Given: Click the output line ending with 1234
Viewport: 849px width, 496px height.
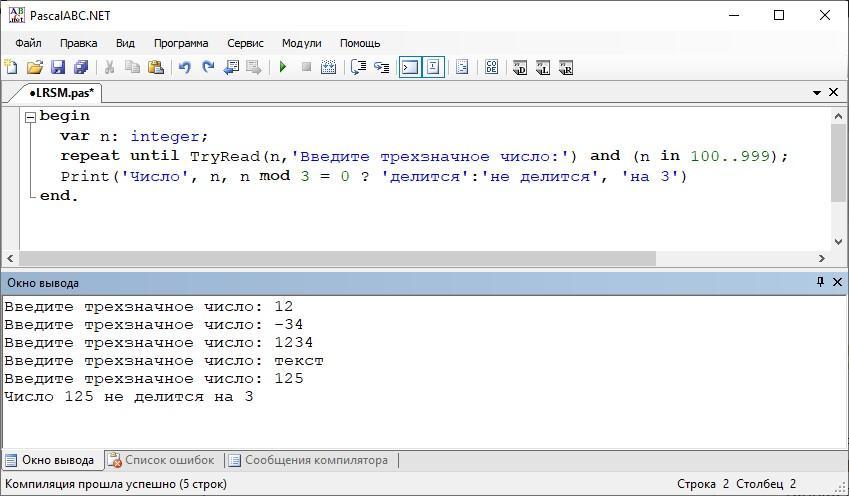Looking at the screenshot, I should pos(159,343).
